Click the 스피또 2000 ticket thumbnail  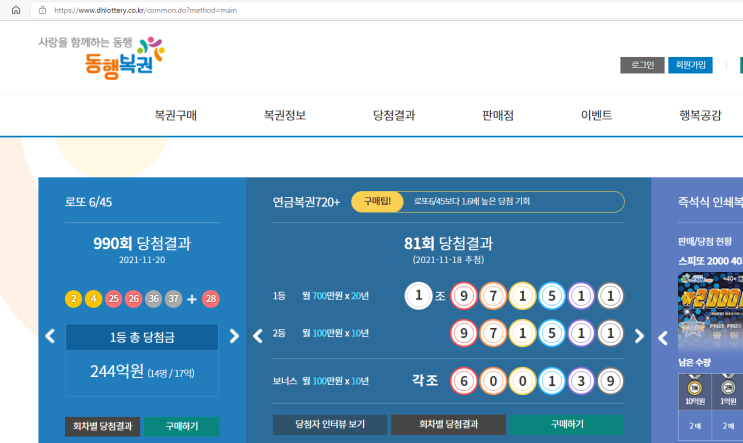click(x=710, y=312)
